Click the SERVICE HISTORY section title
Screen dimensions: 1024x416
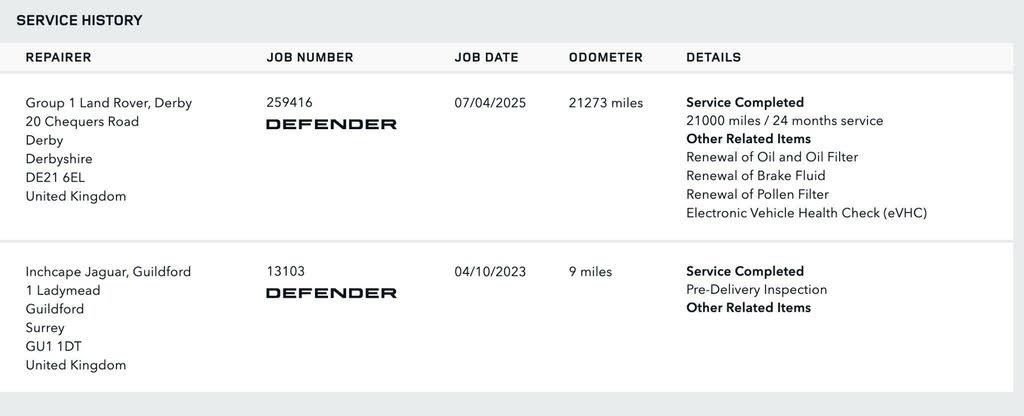click(x=79, y=20)
